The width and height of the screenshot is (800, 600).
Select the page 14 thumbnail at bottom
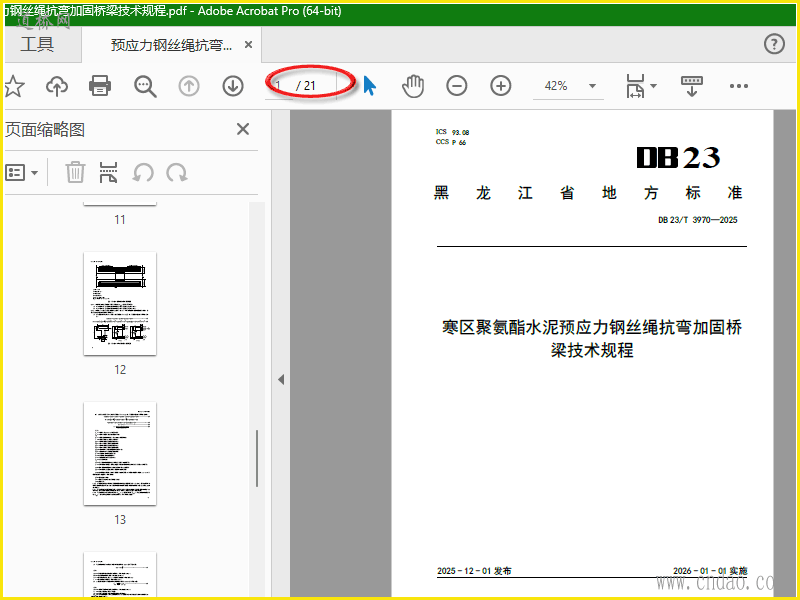click(120, 574)
